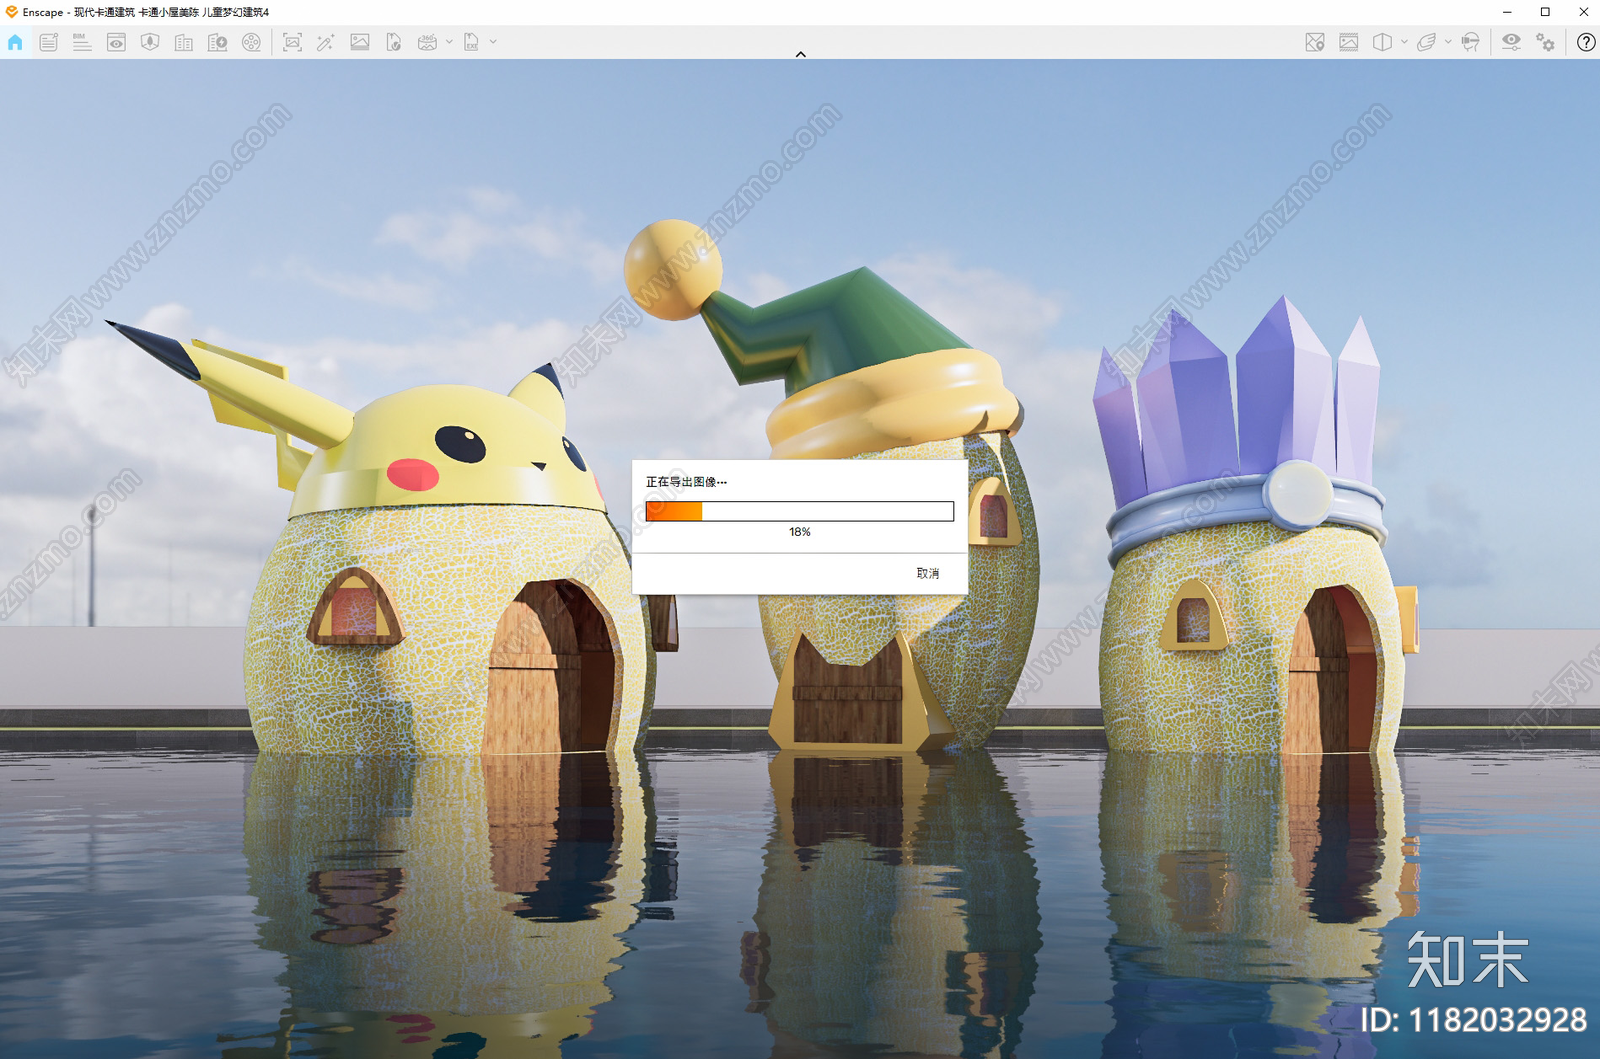This screenshot has height=1059, width=1600.
Task: Click the EXE standalone export icon
Action: 471,42
